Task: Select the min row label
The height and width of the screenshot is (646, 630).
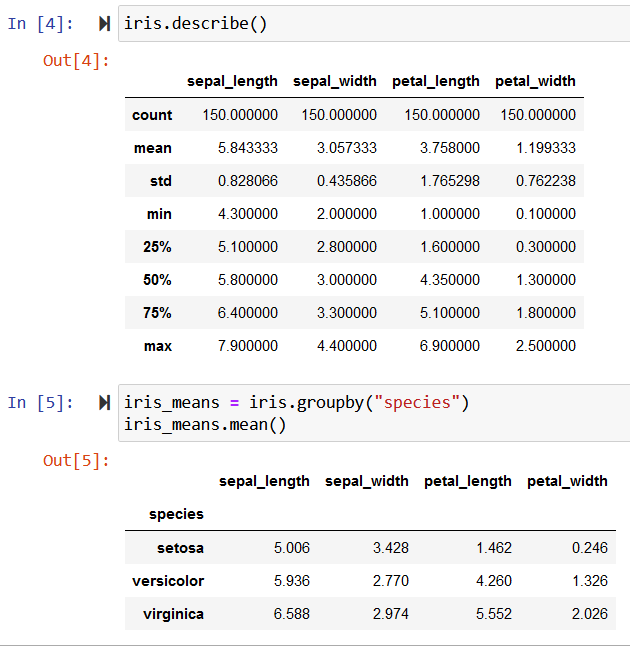Action: coord(159,214)
